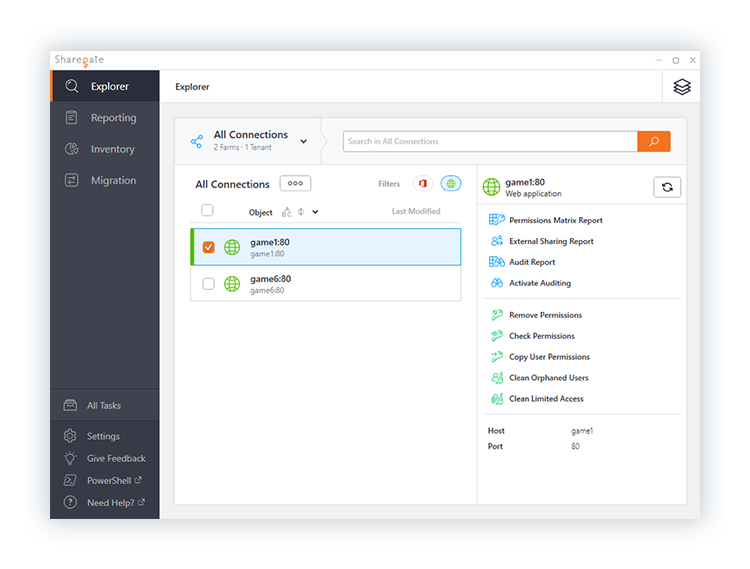Focus the Search in All Connections field
The height and width of the screenshot is (569, 750).
[490, 142]
